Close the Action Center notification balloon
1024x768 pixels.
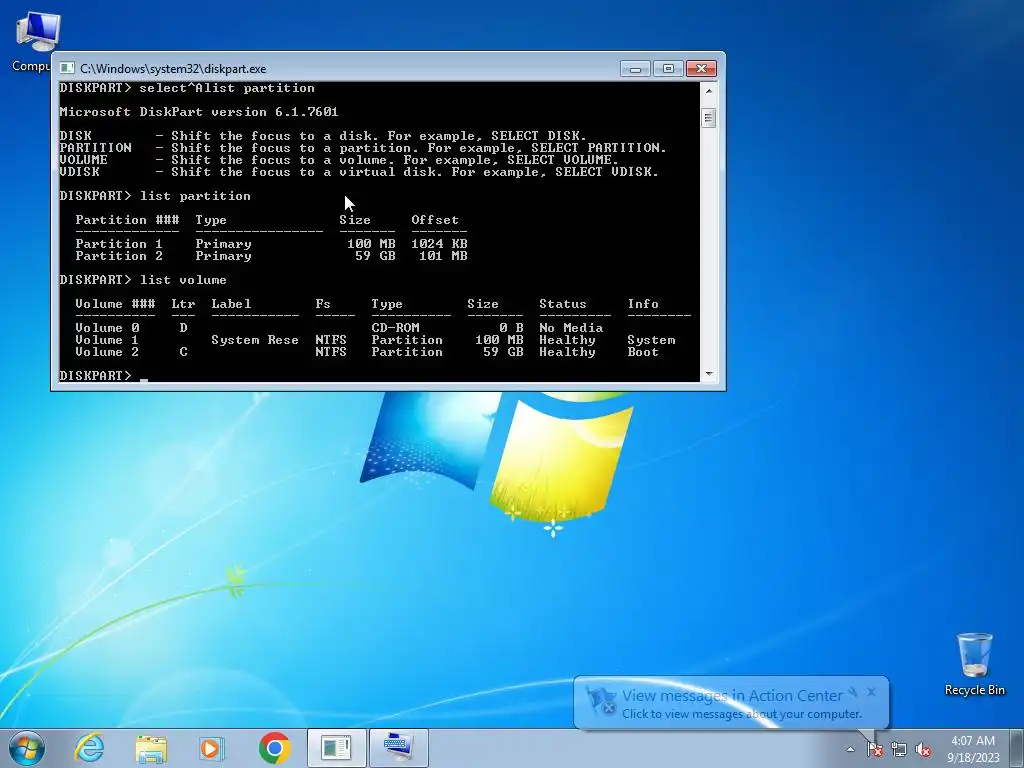(x=871, y=692)
